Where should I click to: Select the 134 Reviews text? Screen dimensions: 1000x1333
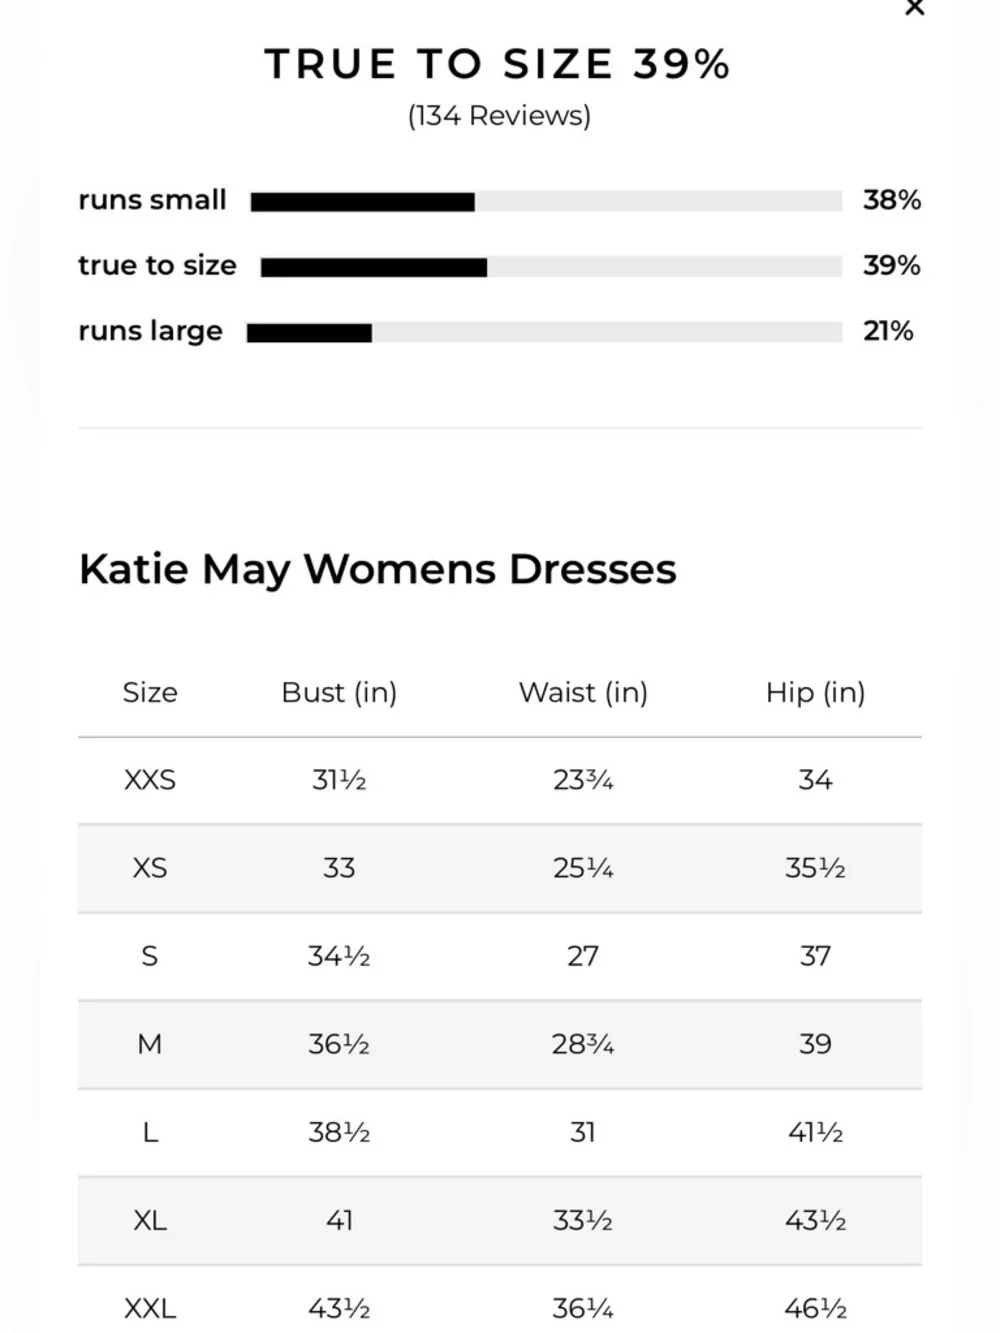click(499, 116)
